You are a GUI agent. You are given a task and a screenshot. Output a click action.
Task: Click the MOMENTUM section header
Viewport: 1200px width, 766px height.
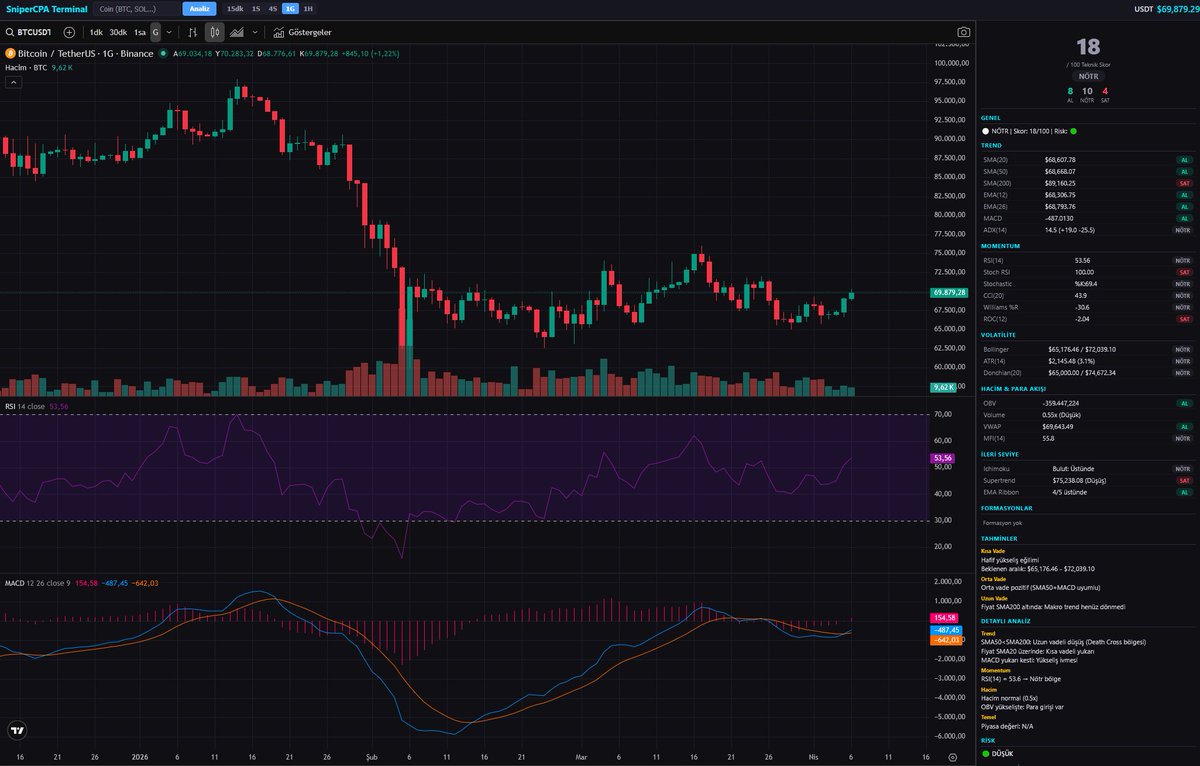(999, 247)
